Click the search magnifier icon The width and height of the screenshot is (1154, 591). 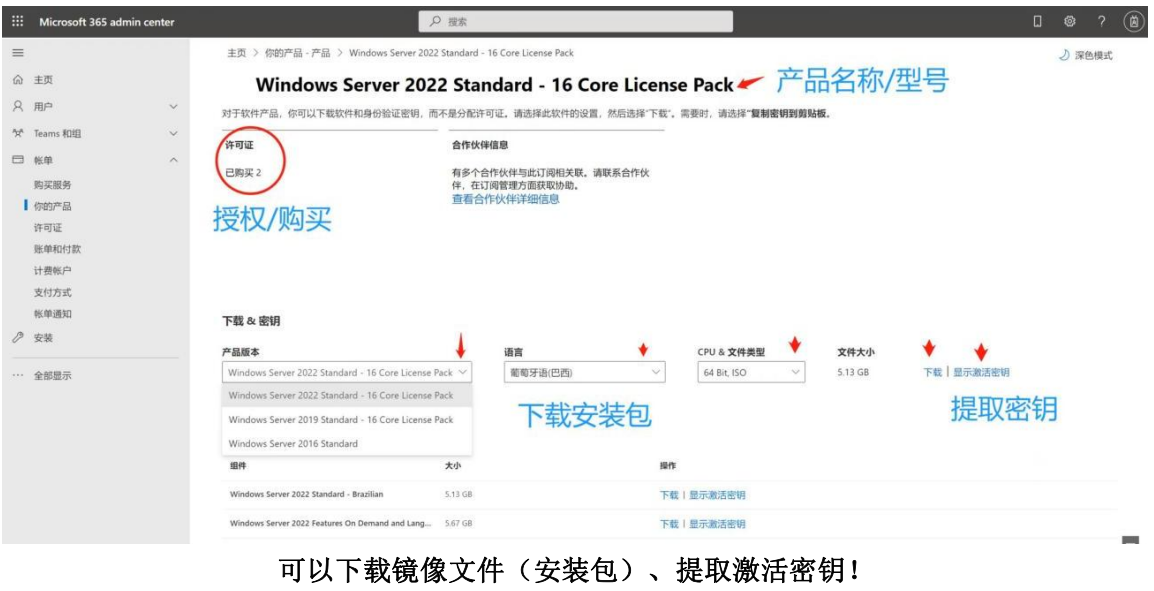click(436, 21)
